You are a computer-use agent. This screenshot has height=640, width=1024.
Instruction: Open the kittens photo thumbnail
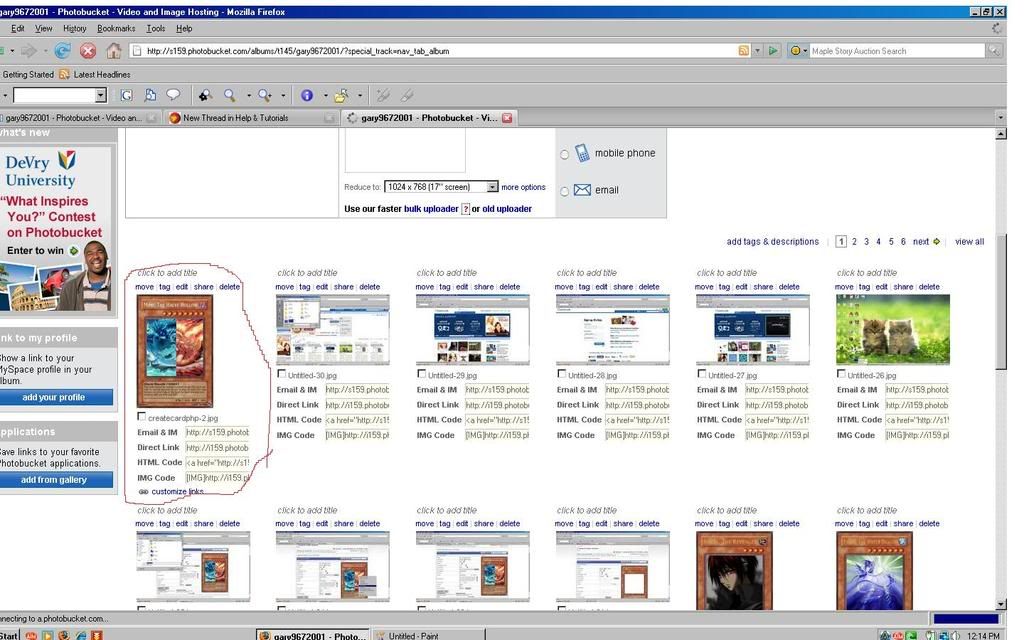892,330
